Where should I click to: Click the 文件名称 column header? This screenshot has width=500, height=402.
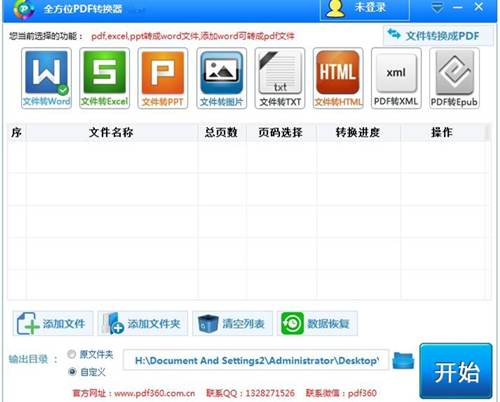[112, 132]
